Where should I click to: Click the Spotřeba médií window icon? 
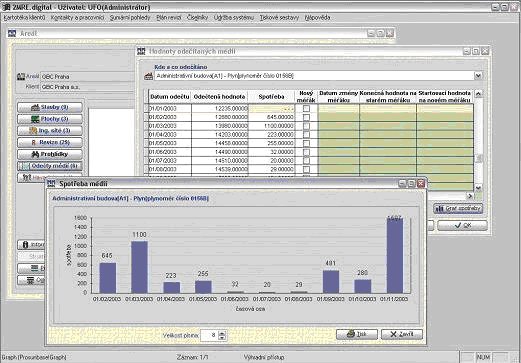point(51,183)
